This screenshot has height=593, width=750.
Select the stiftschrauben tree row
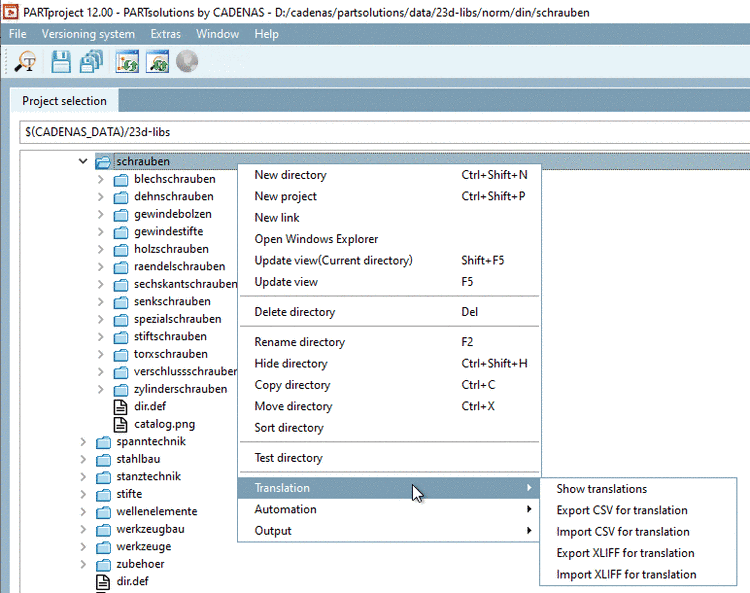[x=170, y=337]
